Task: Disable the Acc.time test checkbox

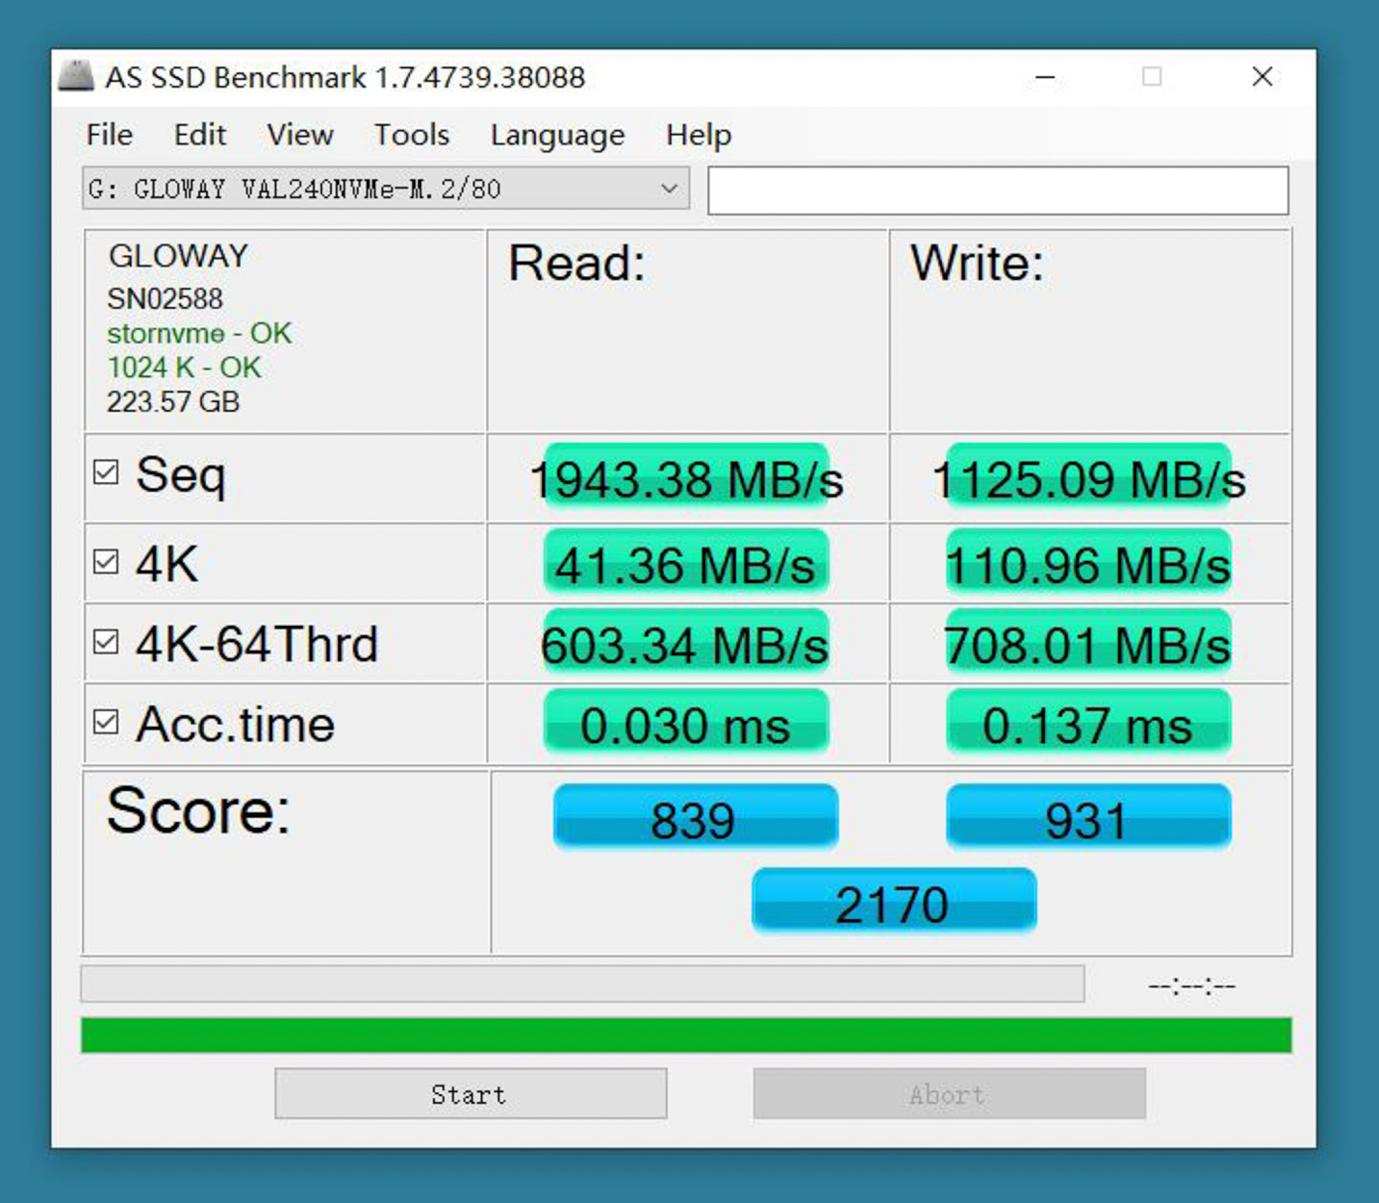Action: click(106, 722)
